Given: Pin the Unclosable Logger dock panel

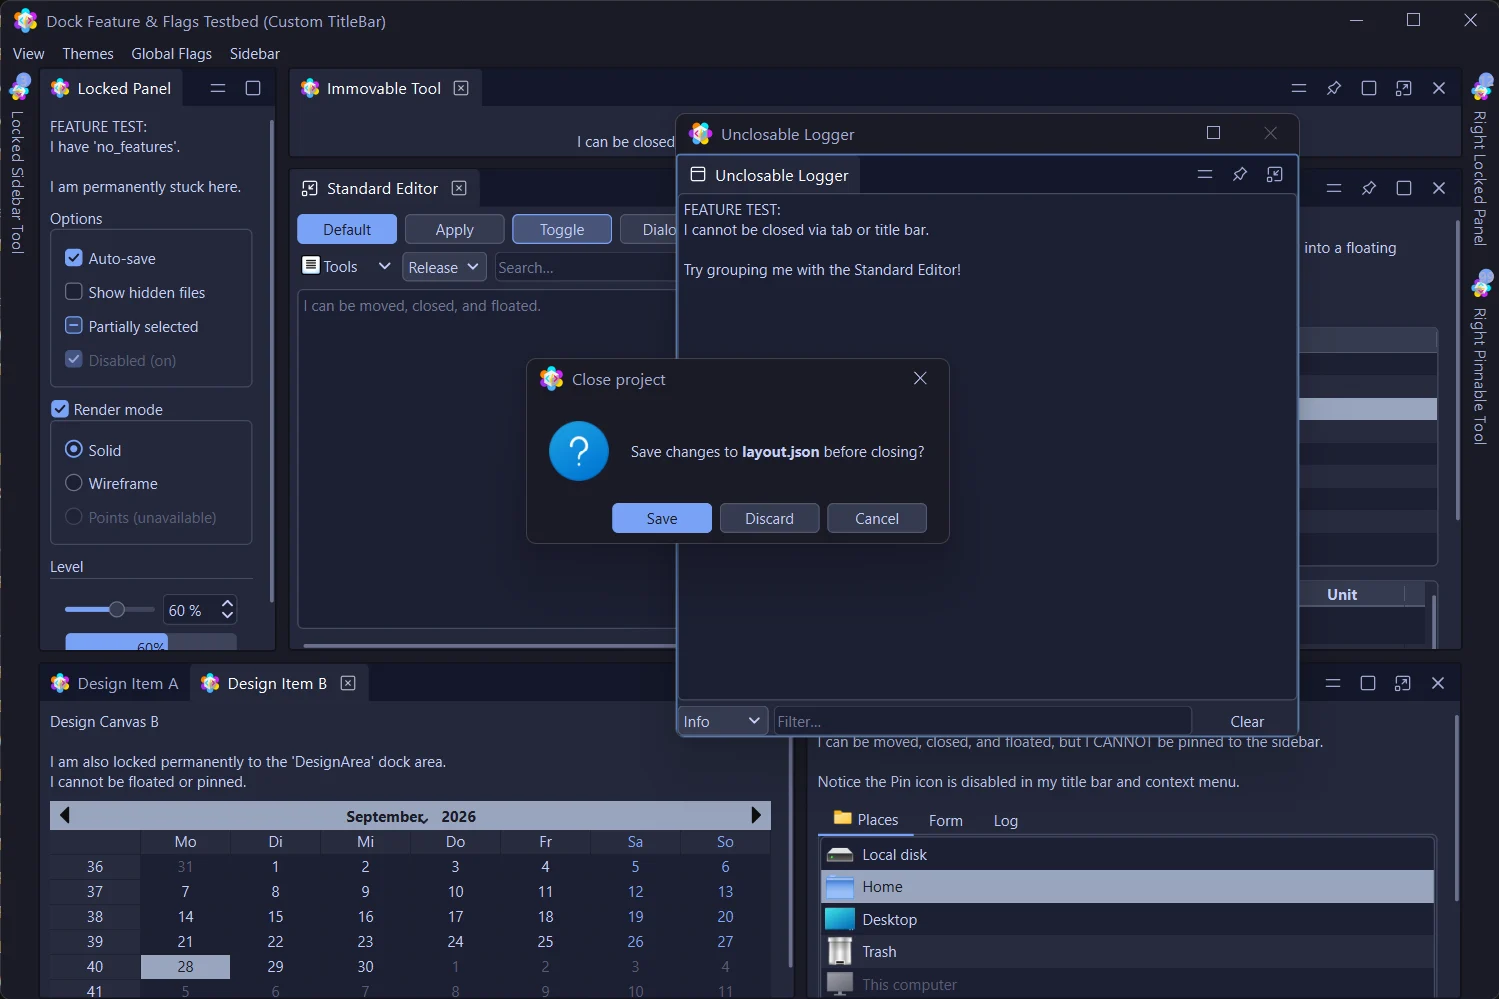Looking at the screenshot, I should pos(1240,174).
